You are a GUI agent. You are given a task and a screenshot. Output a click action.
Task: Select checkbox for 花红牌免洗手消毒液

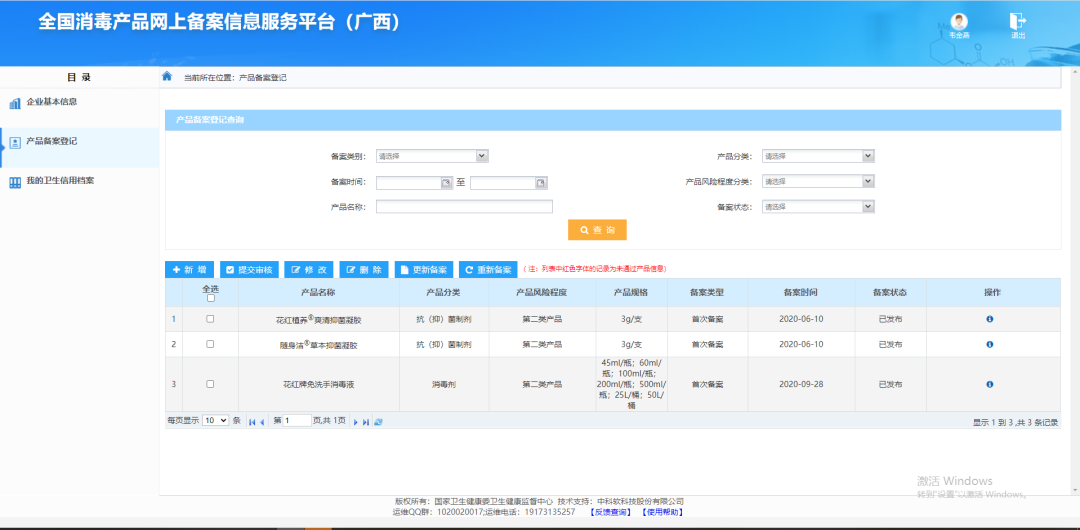[x=210, y=384]
